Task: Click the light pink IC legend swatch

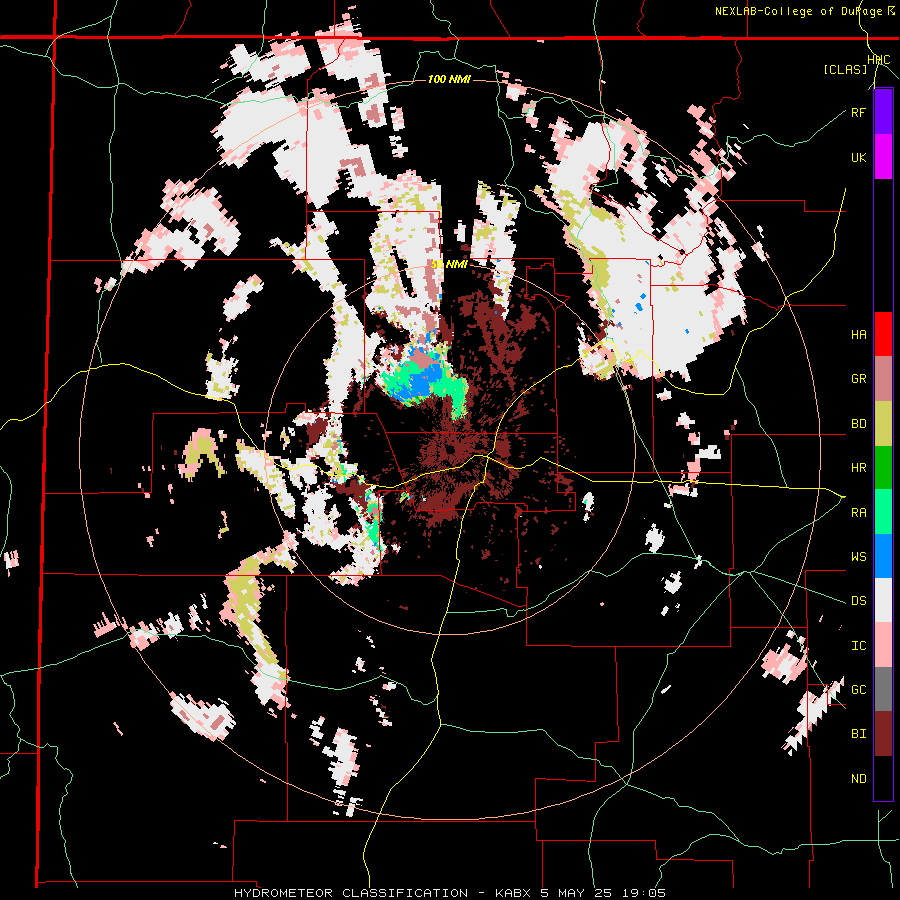Action: click(x=883, y=645)
